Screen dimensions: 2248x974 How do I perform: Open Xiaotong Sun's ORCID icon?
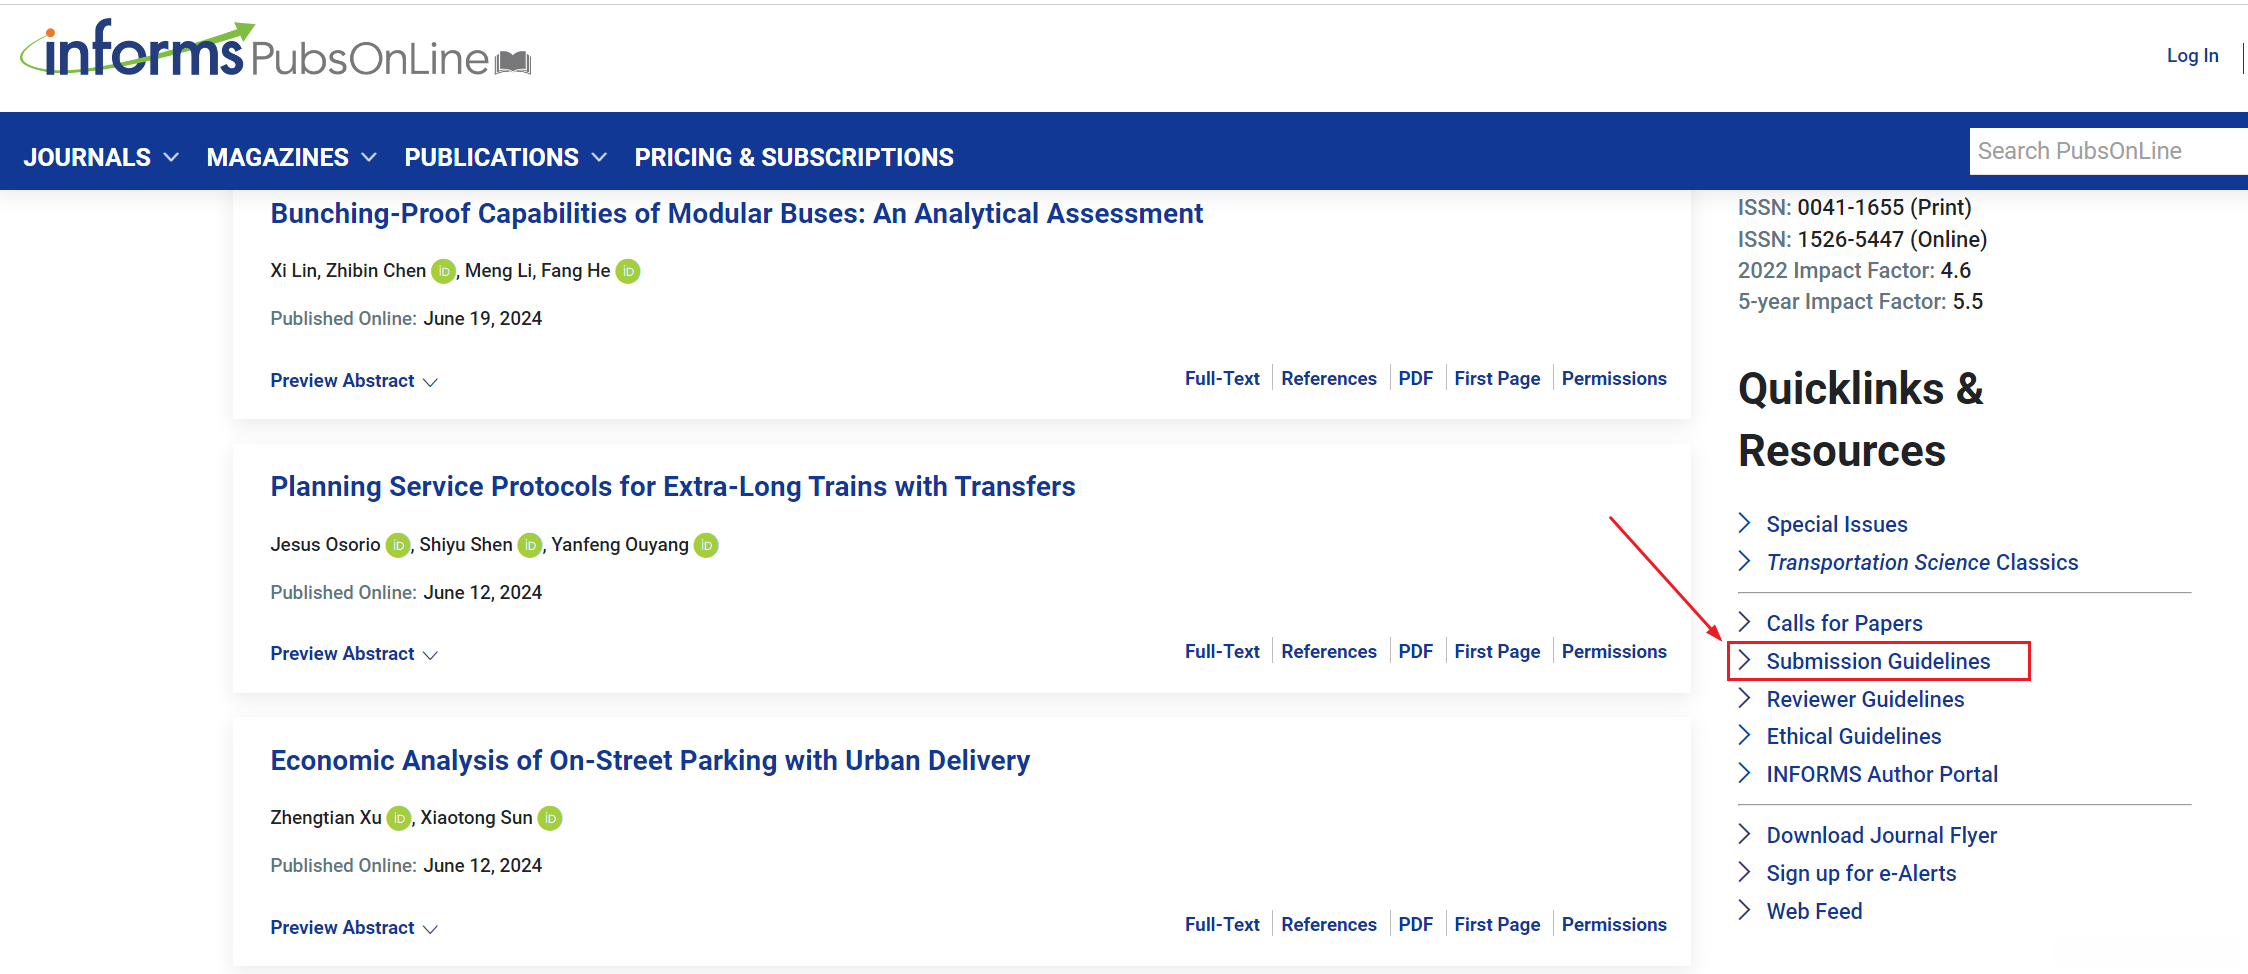(x=550, y=818)
